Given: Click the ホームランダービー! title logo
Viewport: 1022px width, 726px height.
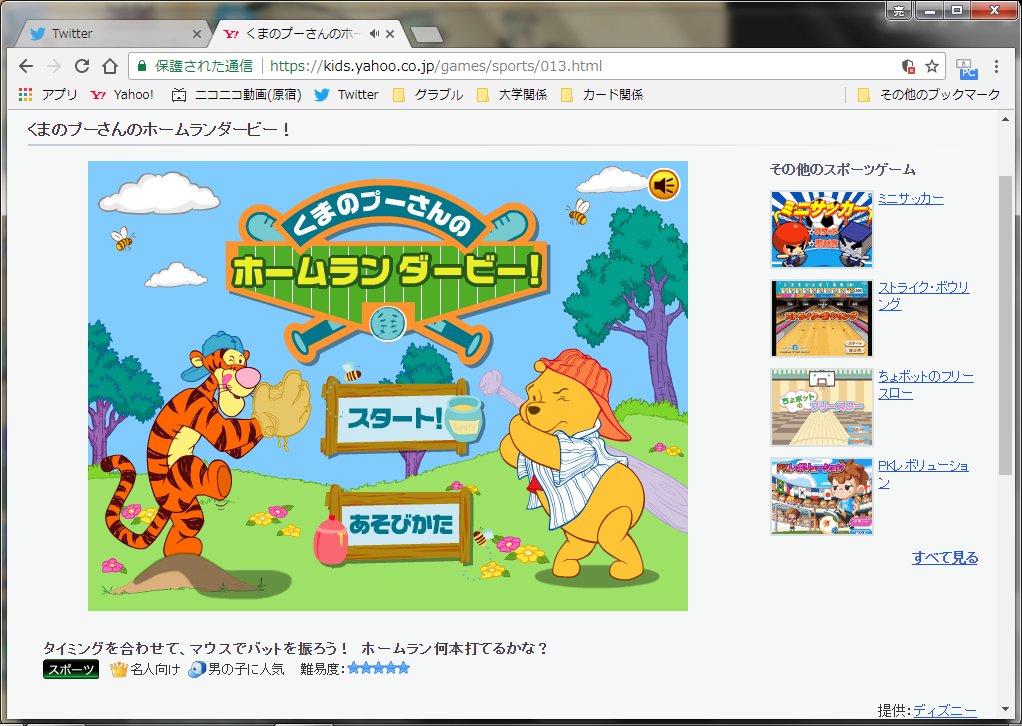Looking at the screenshot, I should click(387, 272).
